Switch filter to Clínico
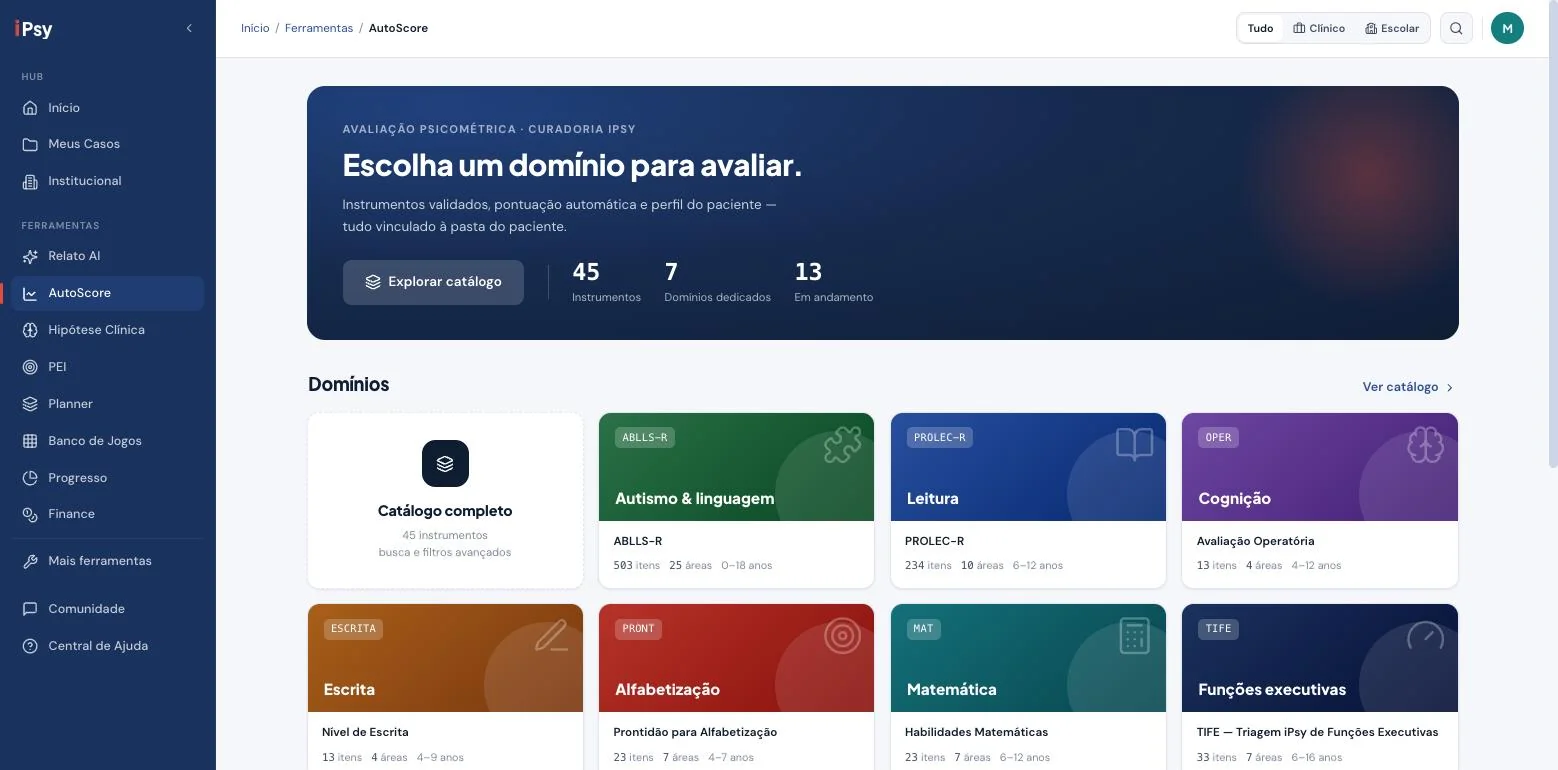This screenshot has height=770, width=1558. [x=1319, y=28]
